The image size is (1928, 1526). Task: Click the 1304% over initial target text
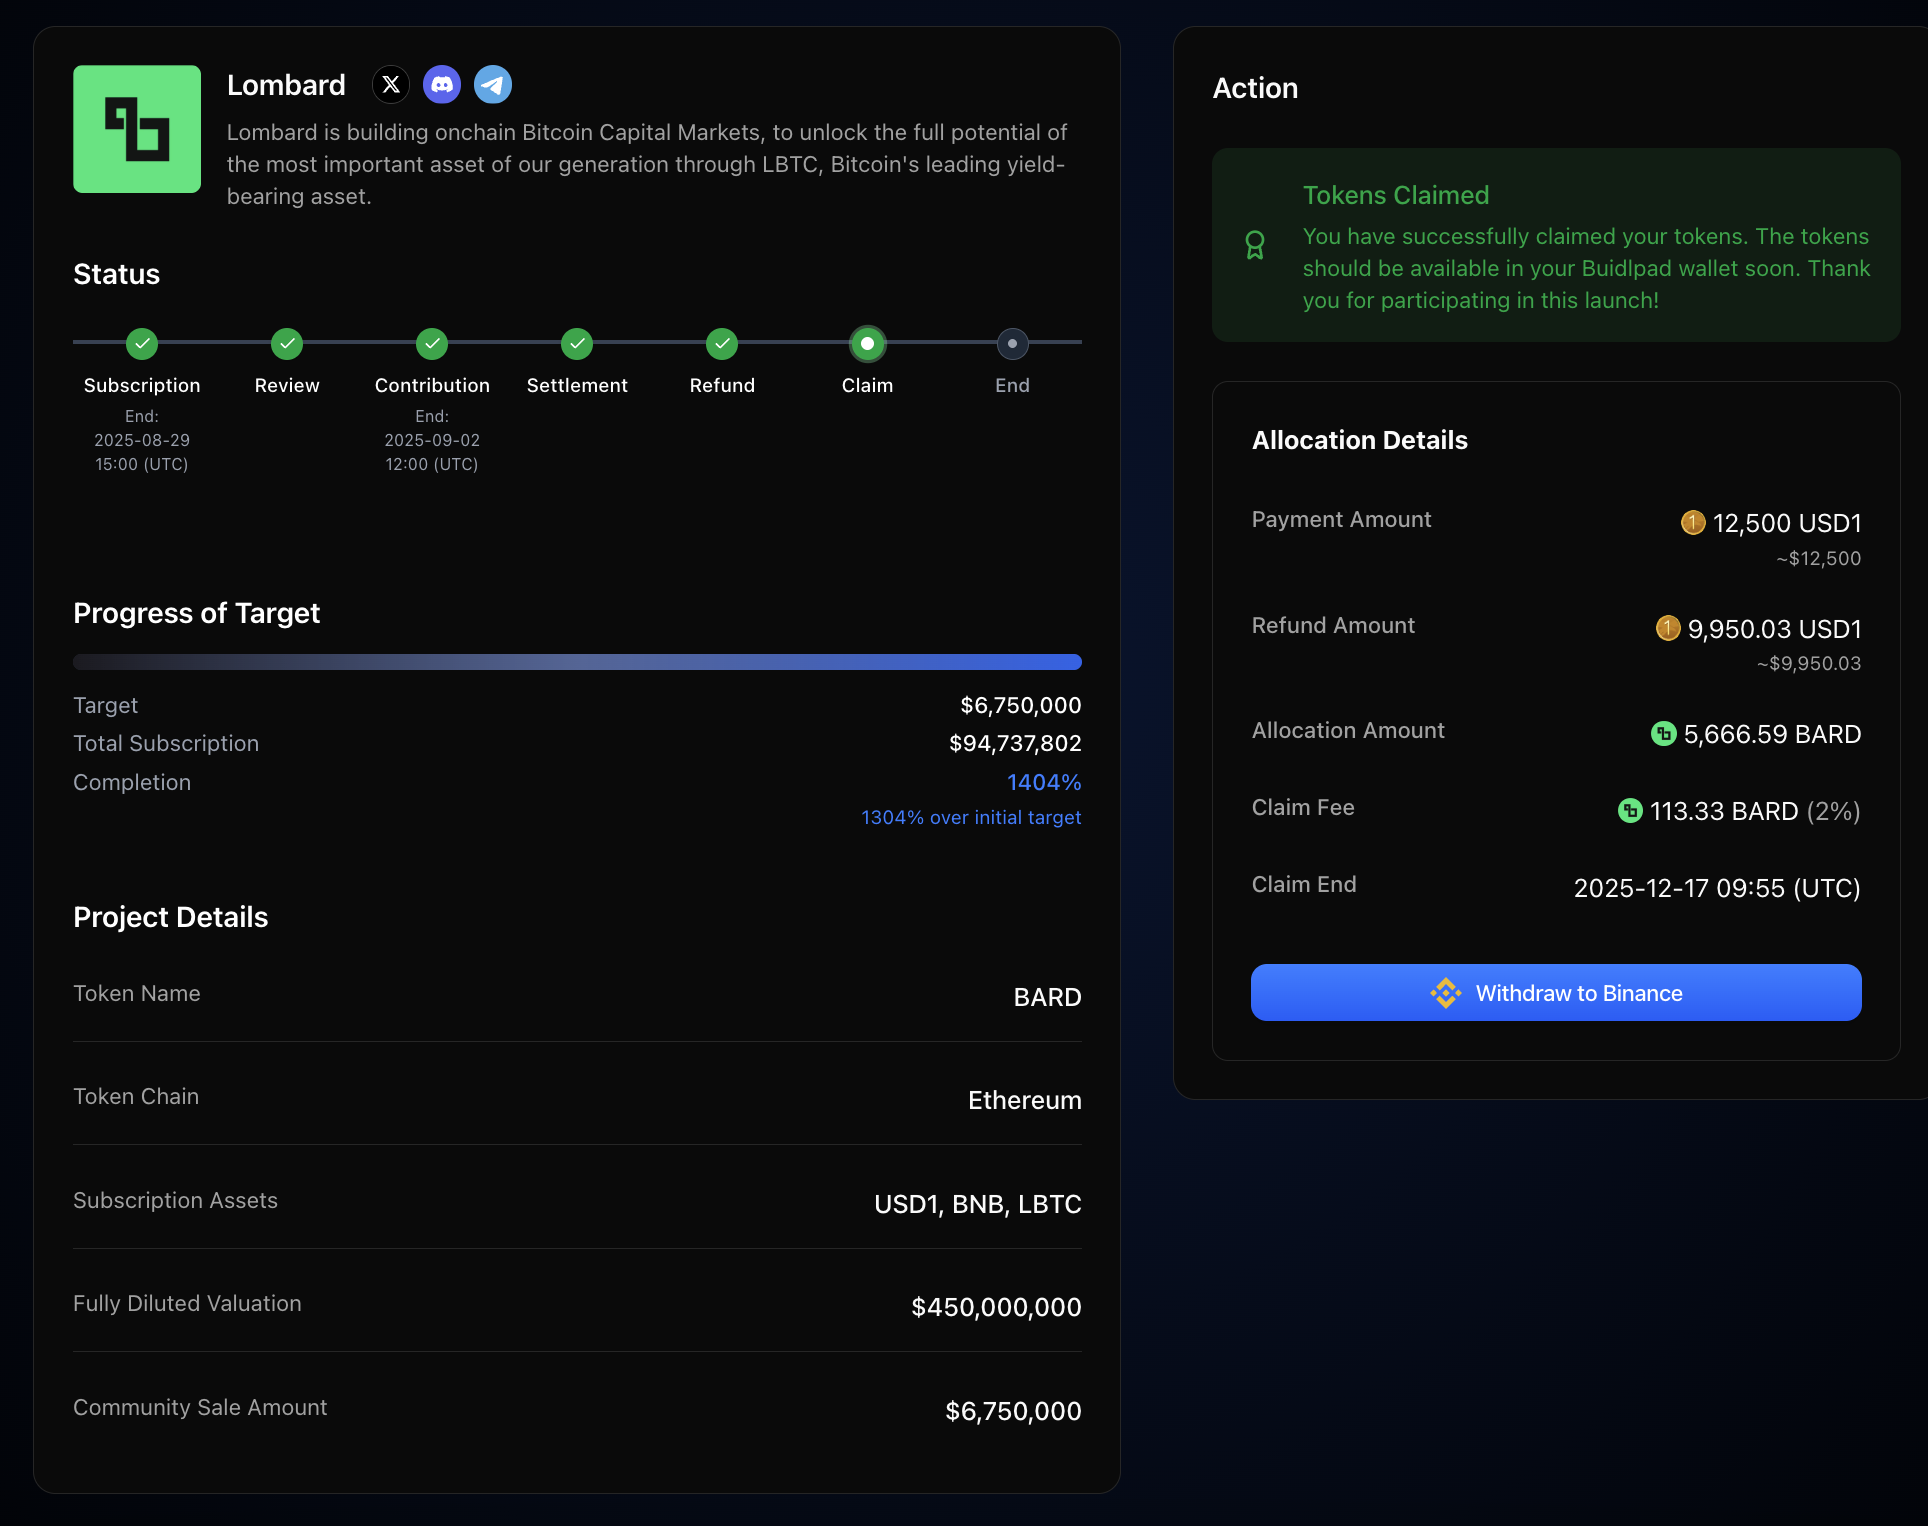pos(971,818)
